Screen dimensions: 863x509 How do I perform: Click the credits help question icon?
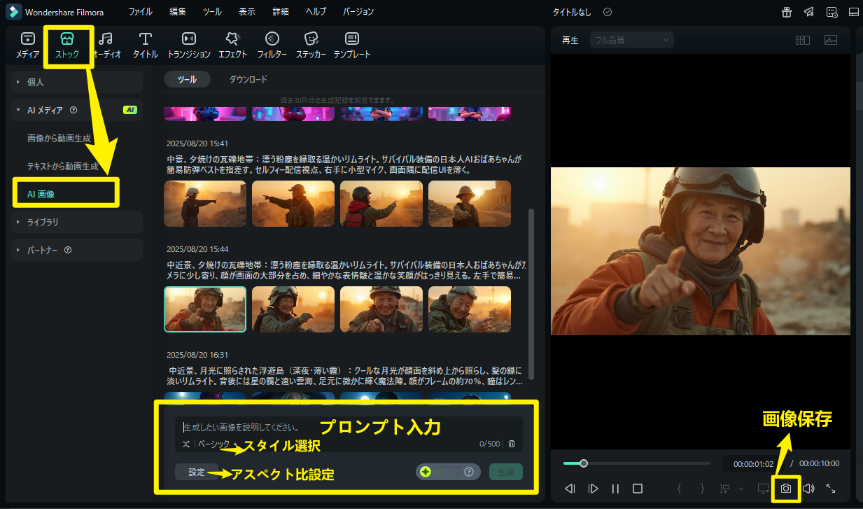(469, 472)
